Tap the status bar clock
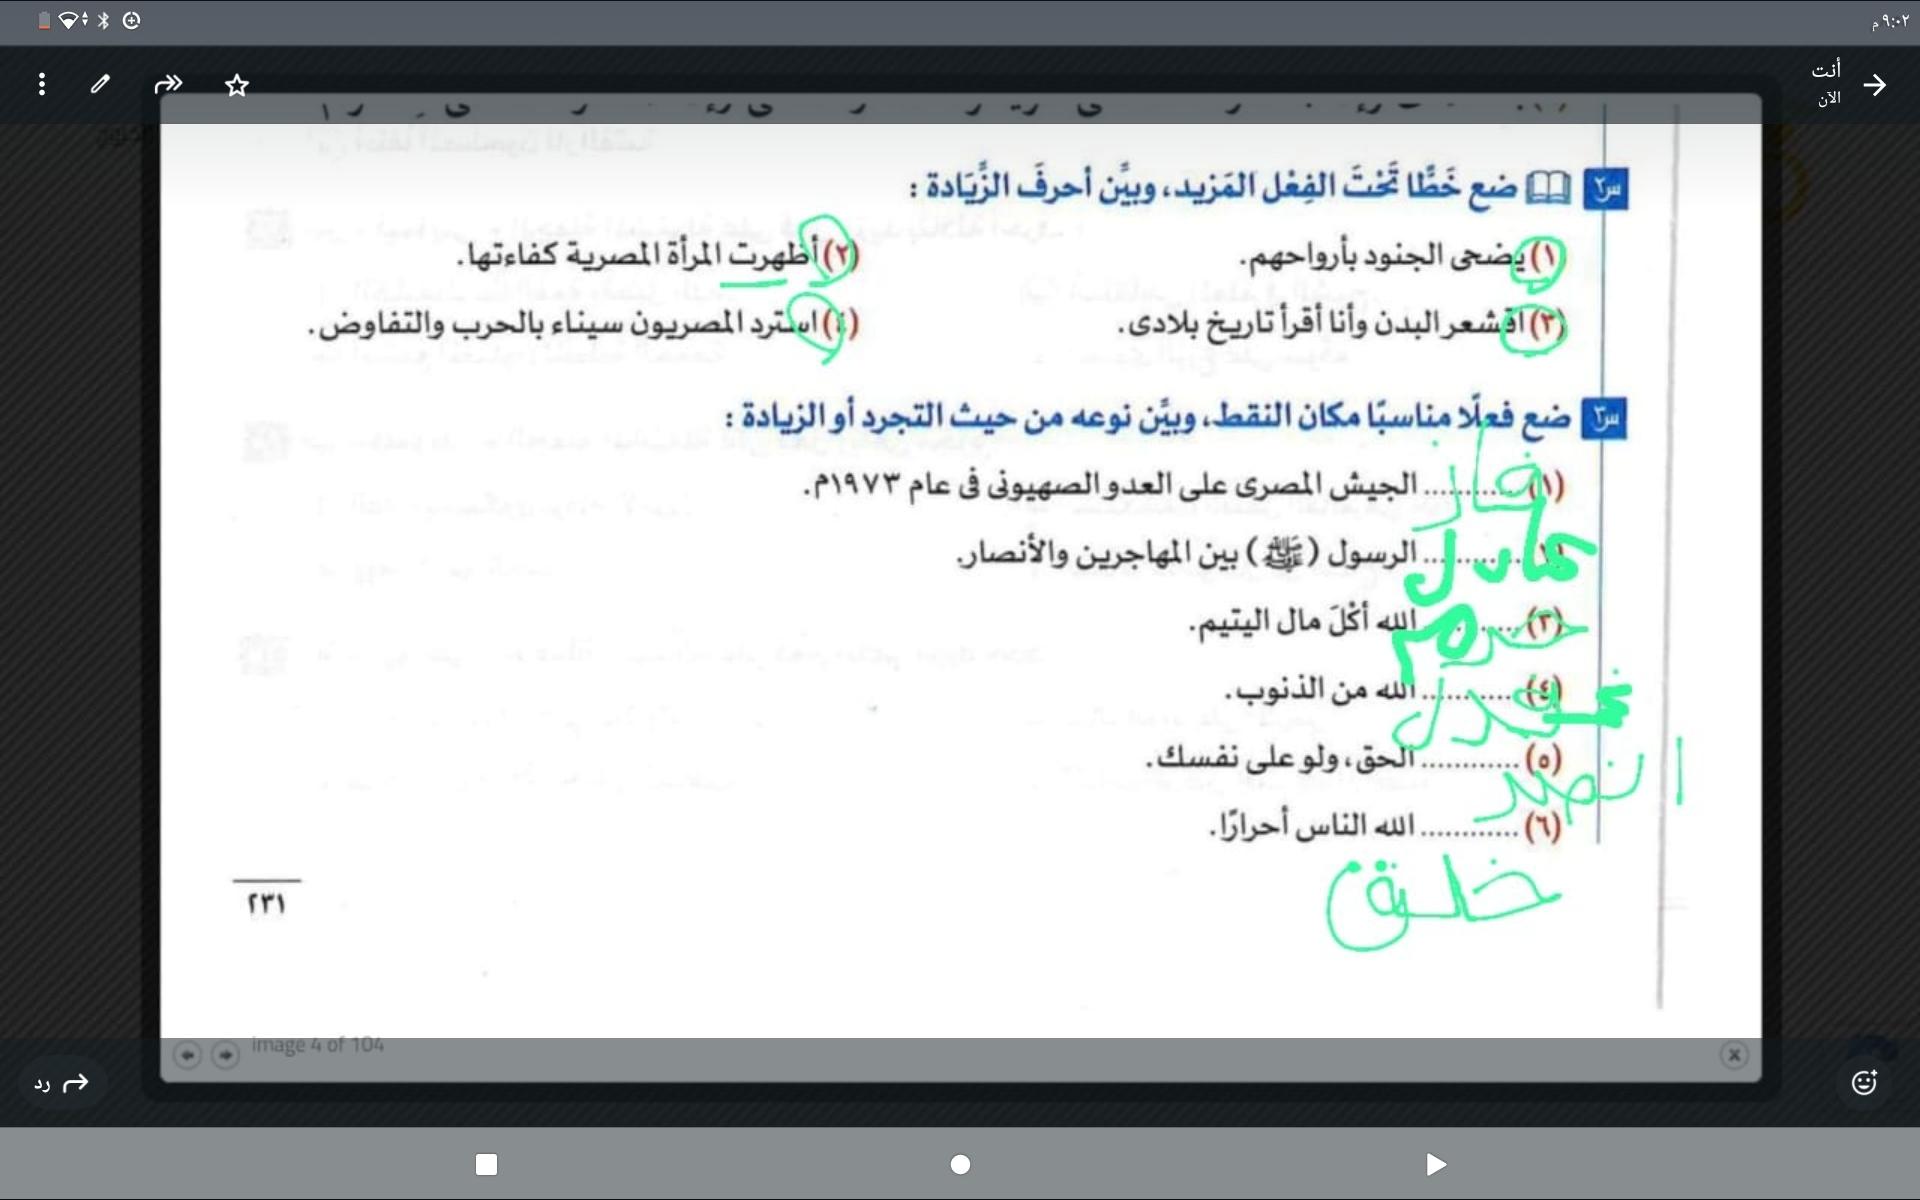The height and width of the screenshot is (1200, 1920). (1890, 21)
